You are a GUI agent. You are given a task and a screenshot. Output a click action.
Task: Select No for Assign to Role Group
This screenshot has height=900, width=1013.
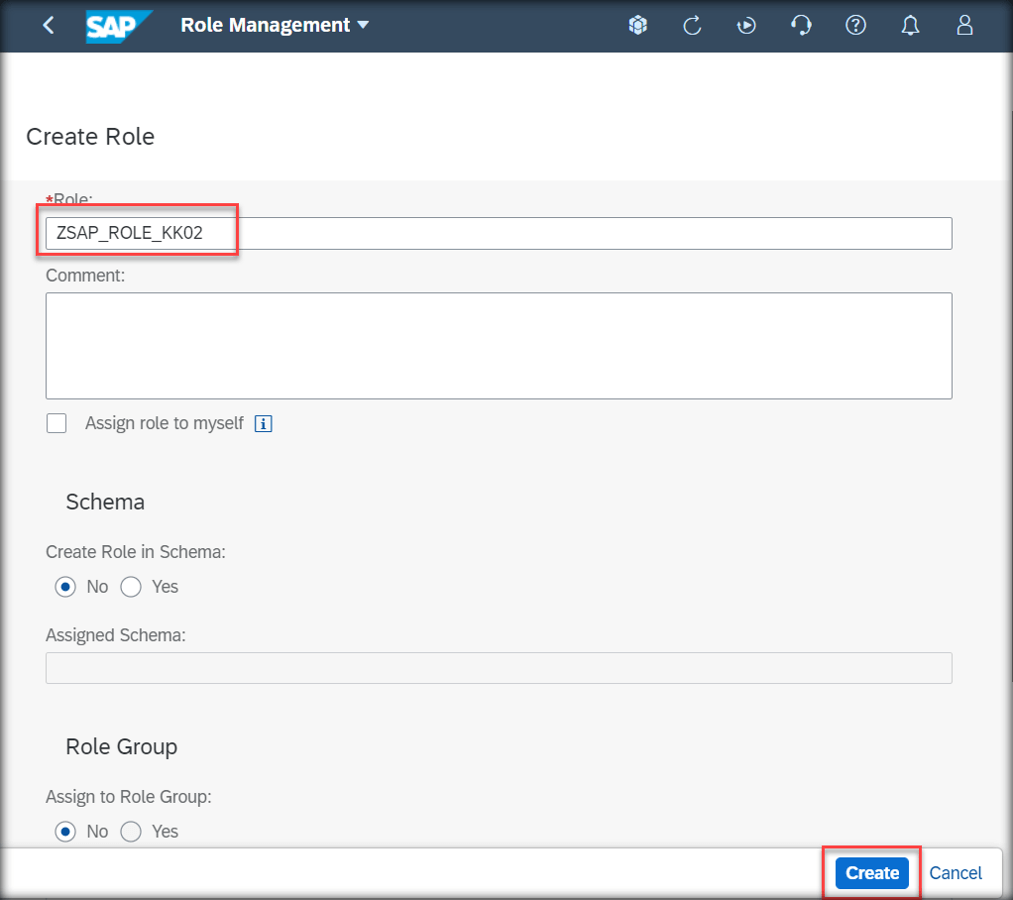click(x=65, y=832)
